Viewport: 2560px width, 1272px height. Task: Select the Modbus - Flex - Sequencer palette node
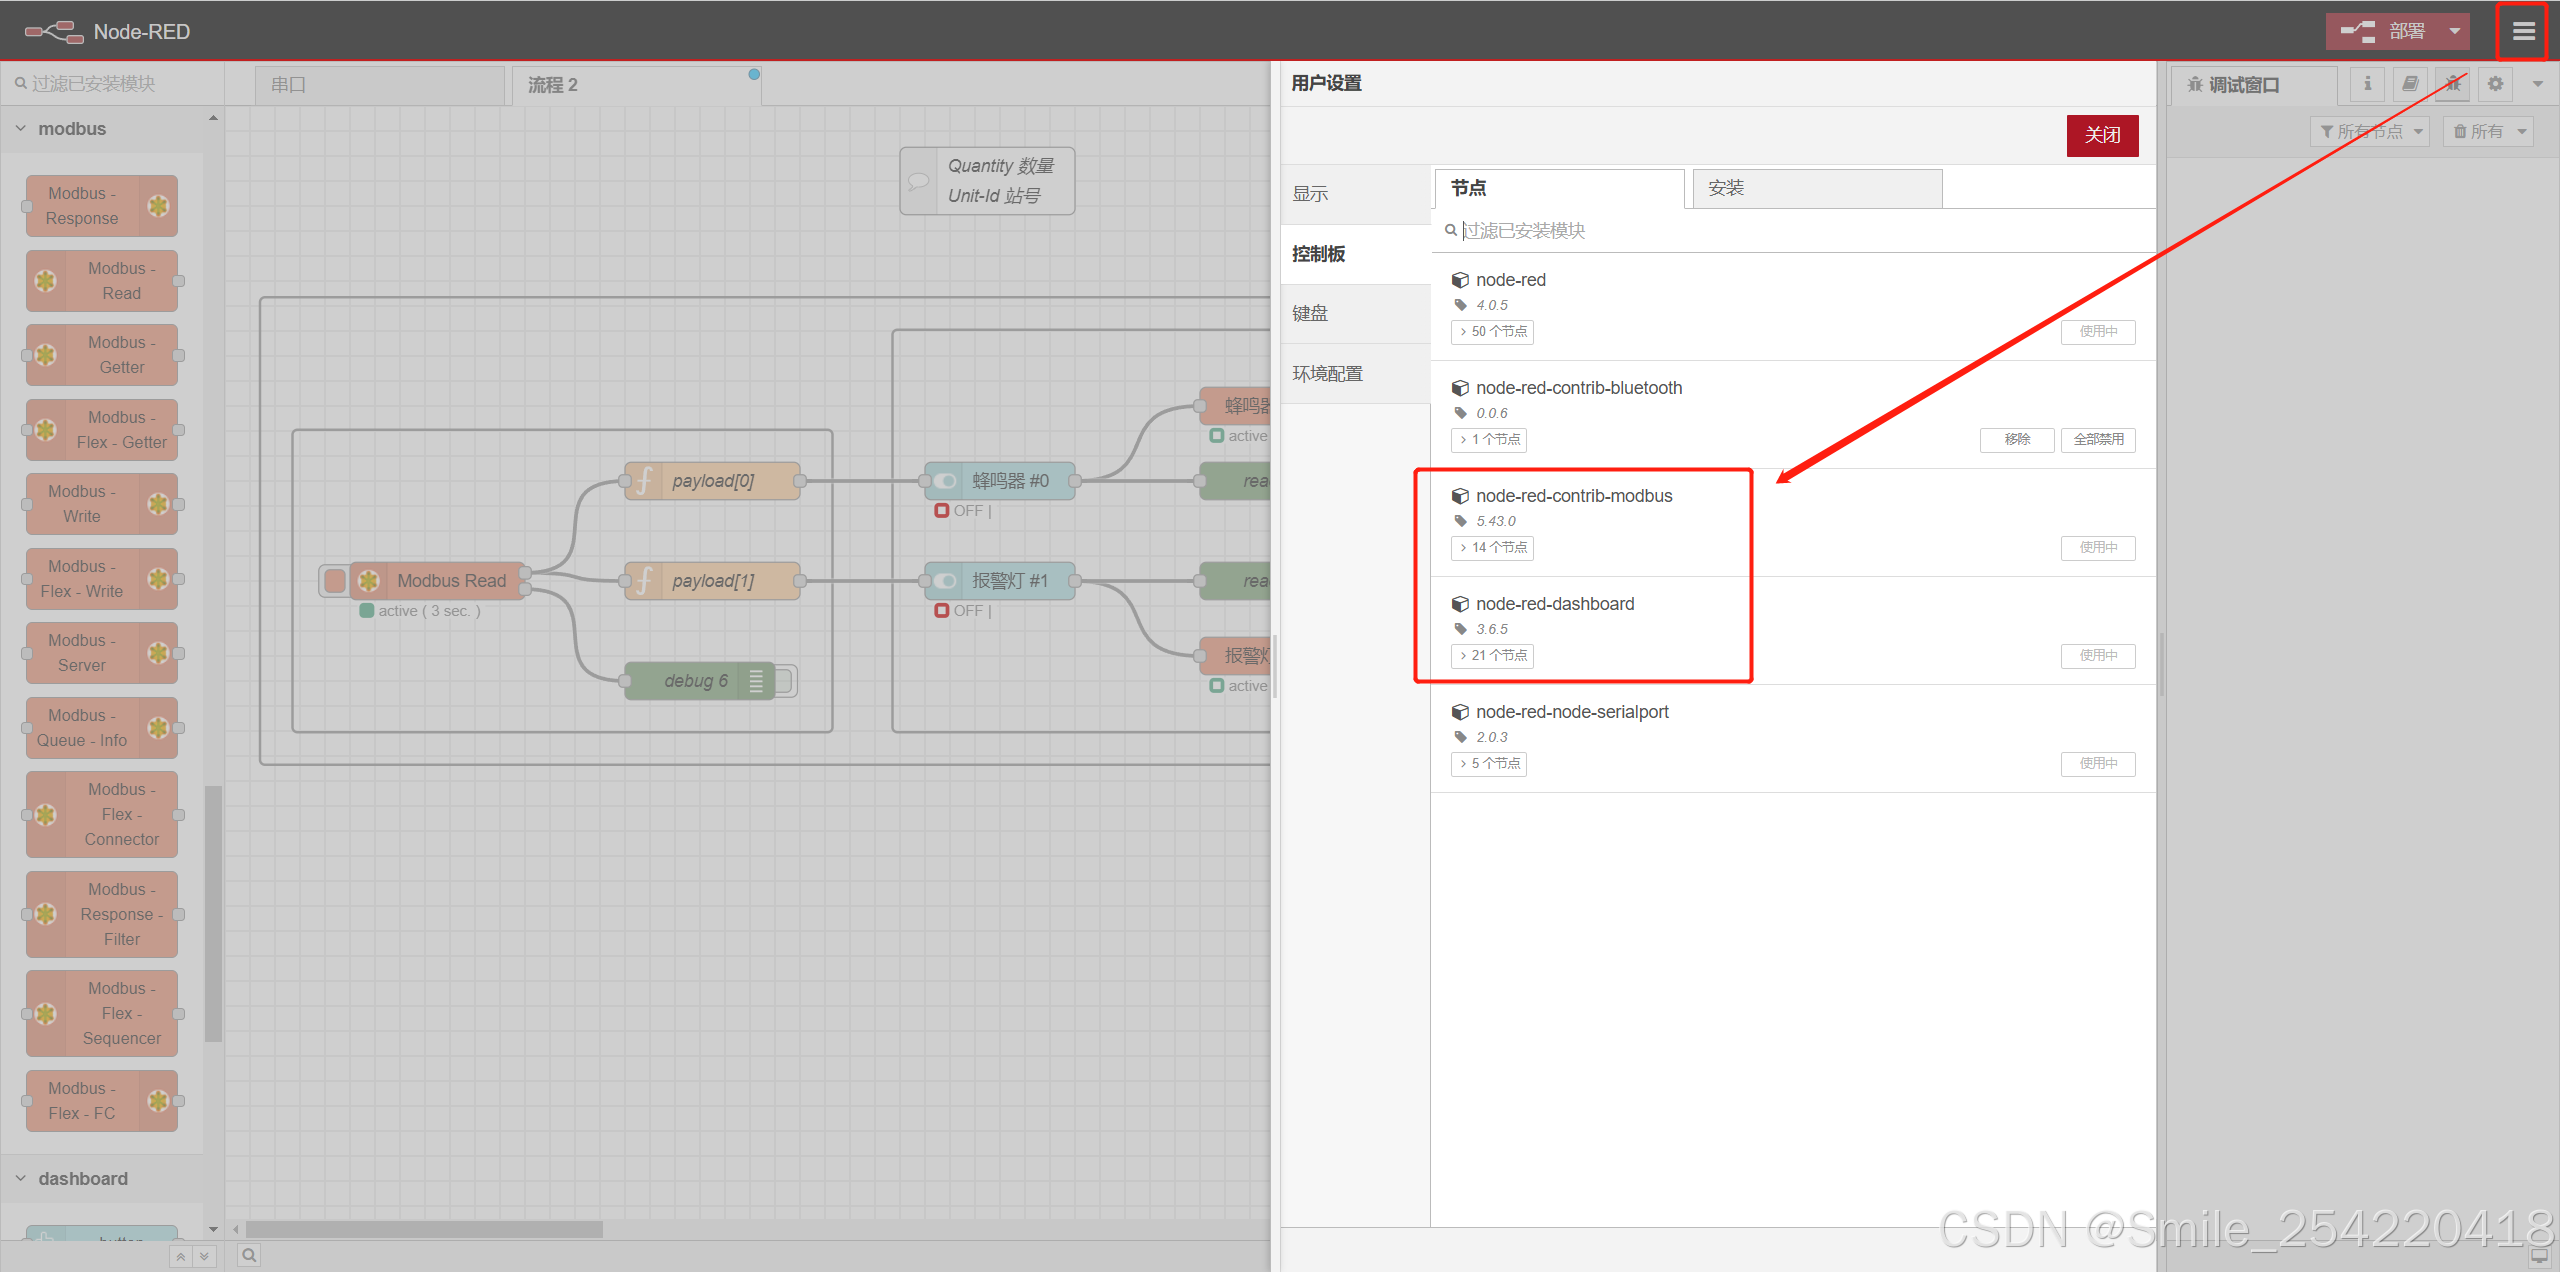click(x=102, y=1014)
